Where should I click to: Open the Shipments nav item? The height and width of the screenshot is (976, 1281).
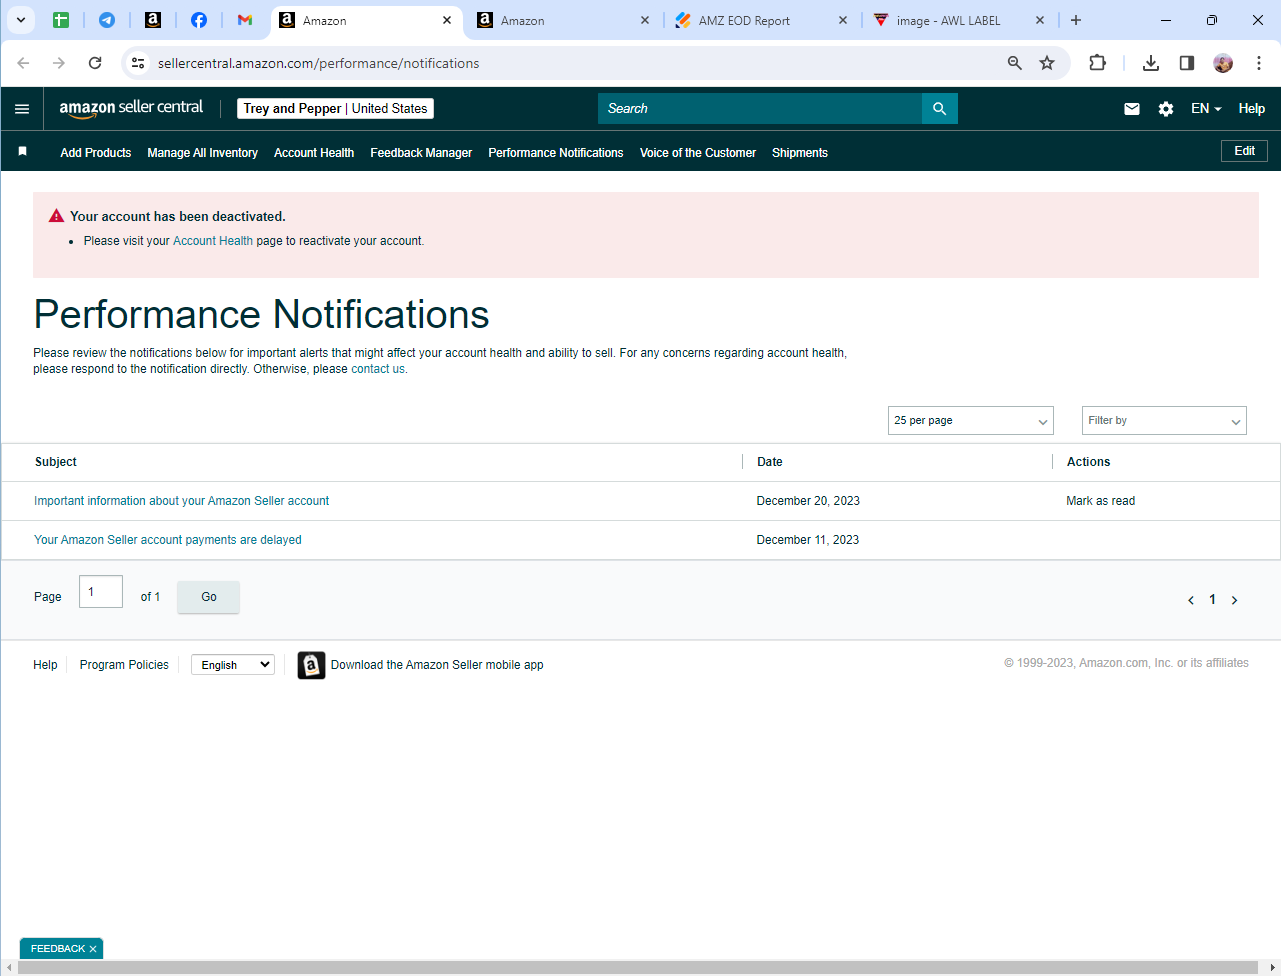tap(800, 153)
